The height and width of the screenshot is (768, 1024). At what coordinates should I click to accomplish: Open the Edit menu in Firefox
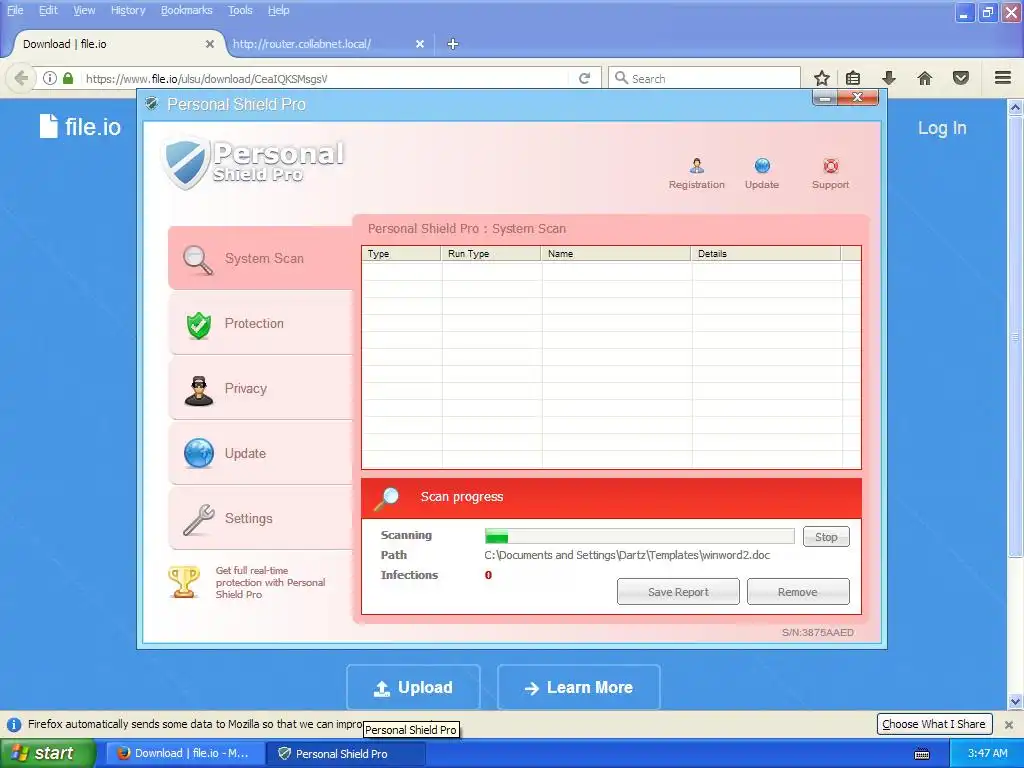tap(48, 10)
